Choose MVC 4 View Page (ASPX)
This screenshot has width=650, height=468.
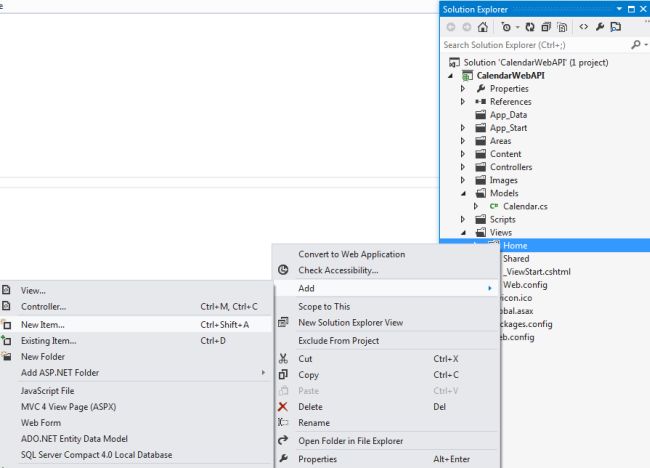(x=136, y=407)
